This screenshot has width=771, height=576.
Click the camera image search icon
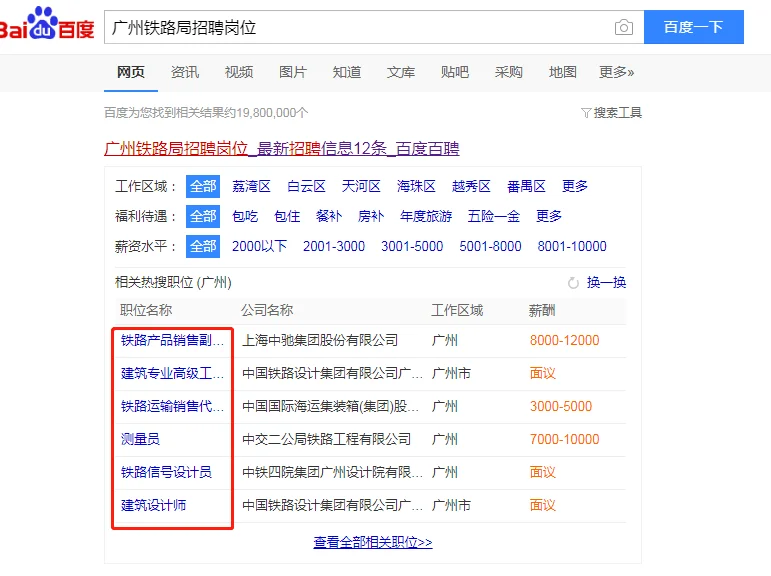(623, 27)
